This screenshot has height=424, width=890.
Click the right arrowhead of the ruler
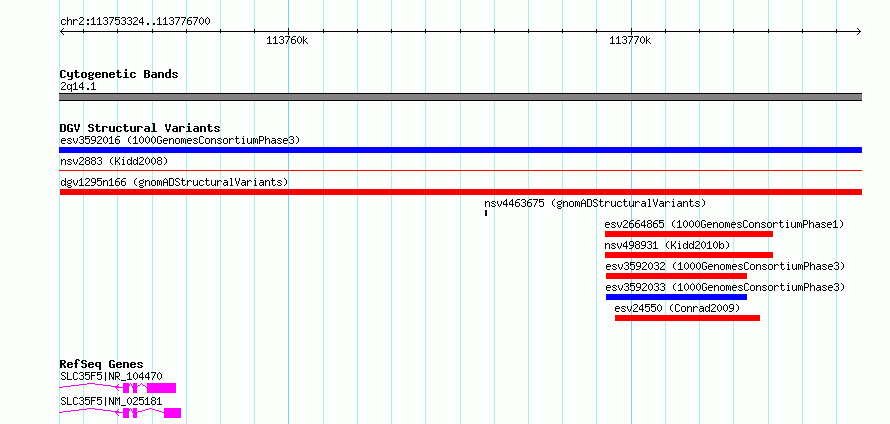pyautogui.click(x=859, y=31)
